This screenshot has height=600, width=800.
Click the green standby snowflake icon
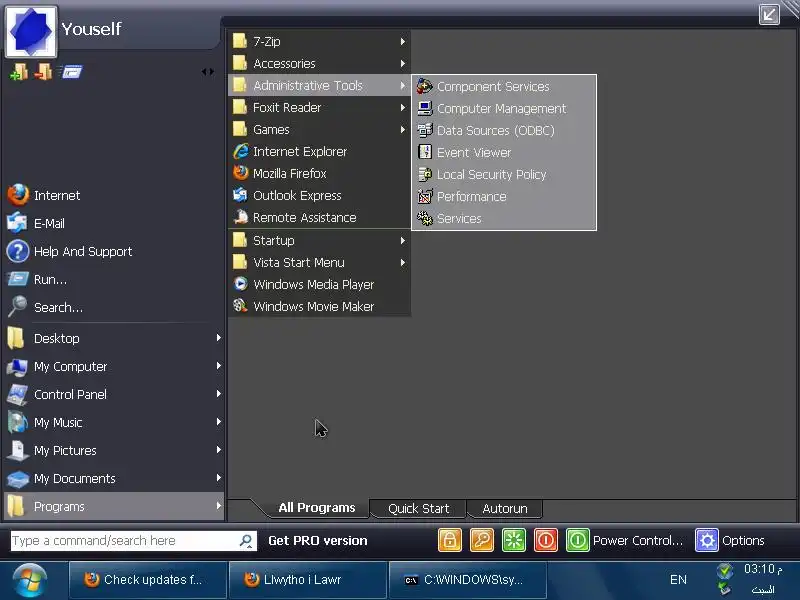[514, 540]
